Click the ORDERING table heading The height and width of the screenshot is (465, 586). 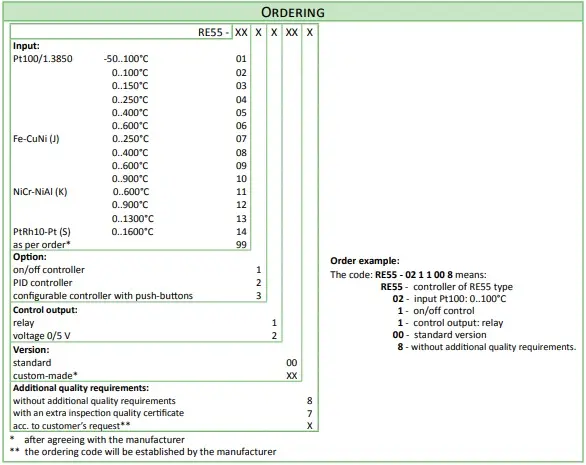[293, 12]
